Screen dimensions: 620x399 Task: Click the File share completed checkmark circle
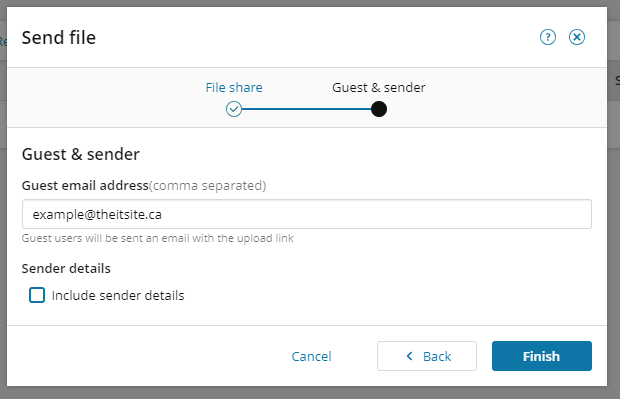click(x=234, y=109)
